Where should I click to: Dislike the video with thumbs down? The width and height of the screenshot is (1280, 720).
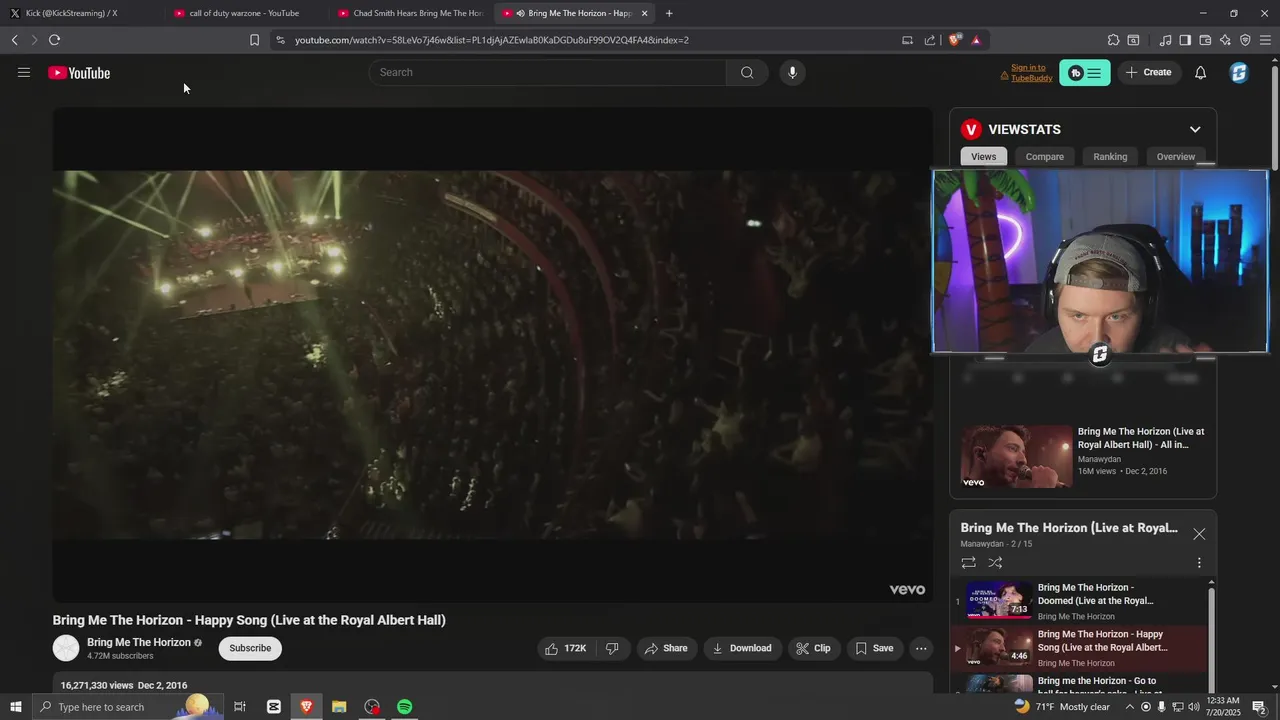(x=612, y=648)
